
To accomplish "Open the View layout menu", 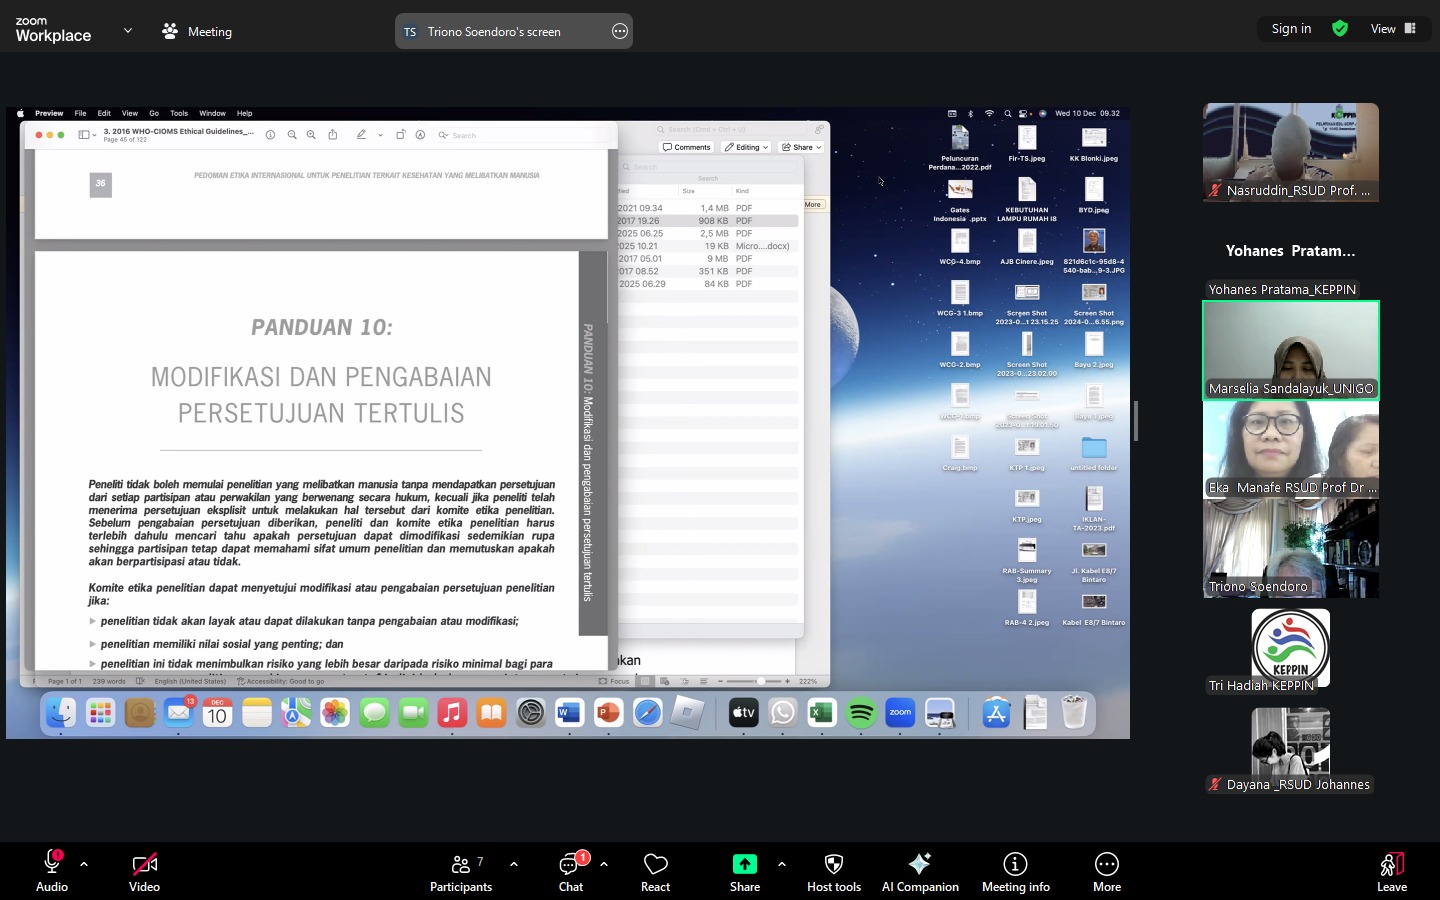I will 1393,29.
